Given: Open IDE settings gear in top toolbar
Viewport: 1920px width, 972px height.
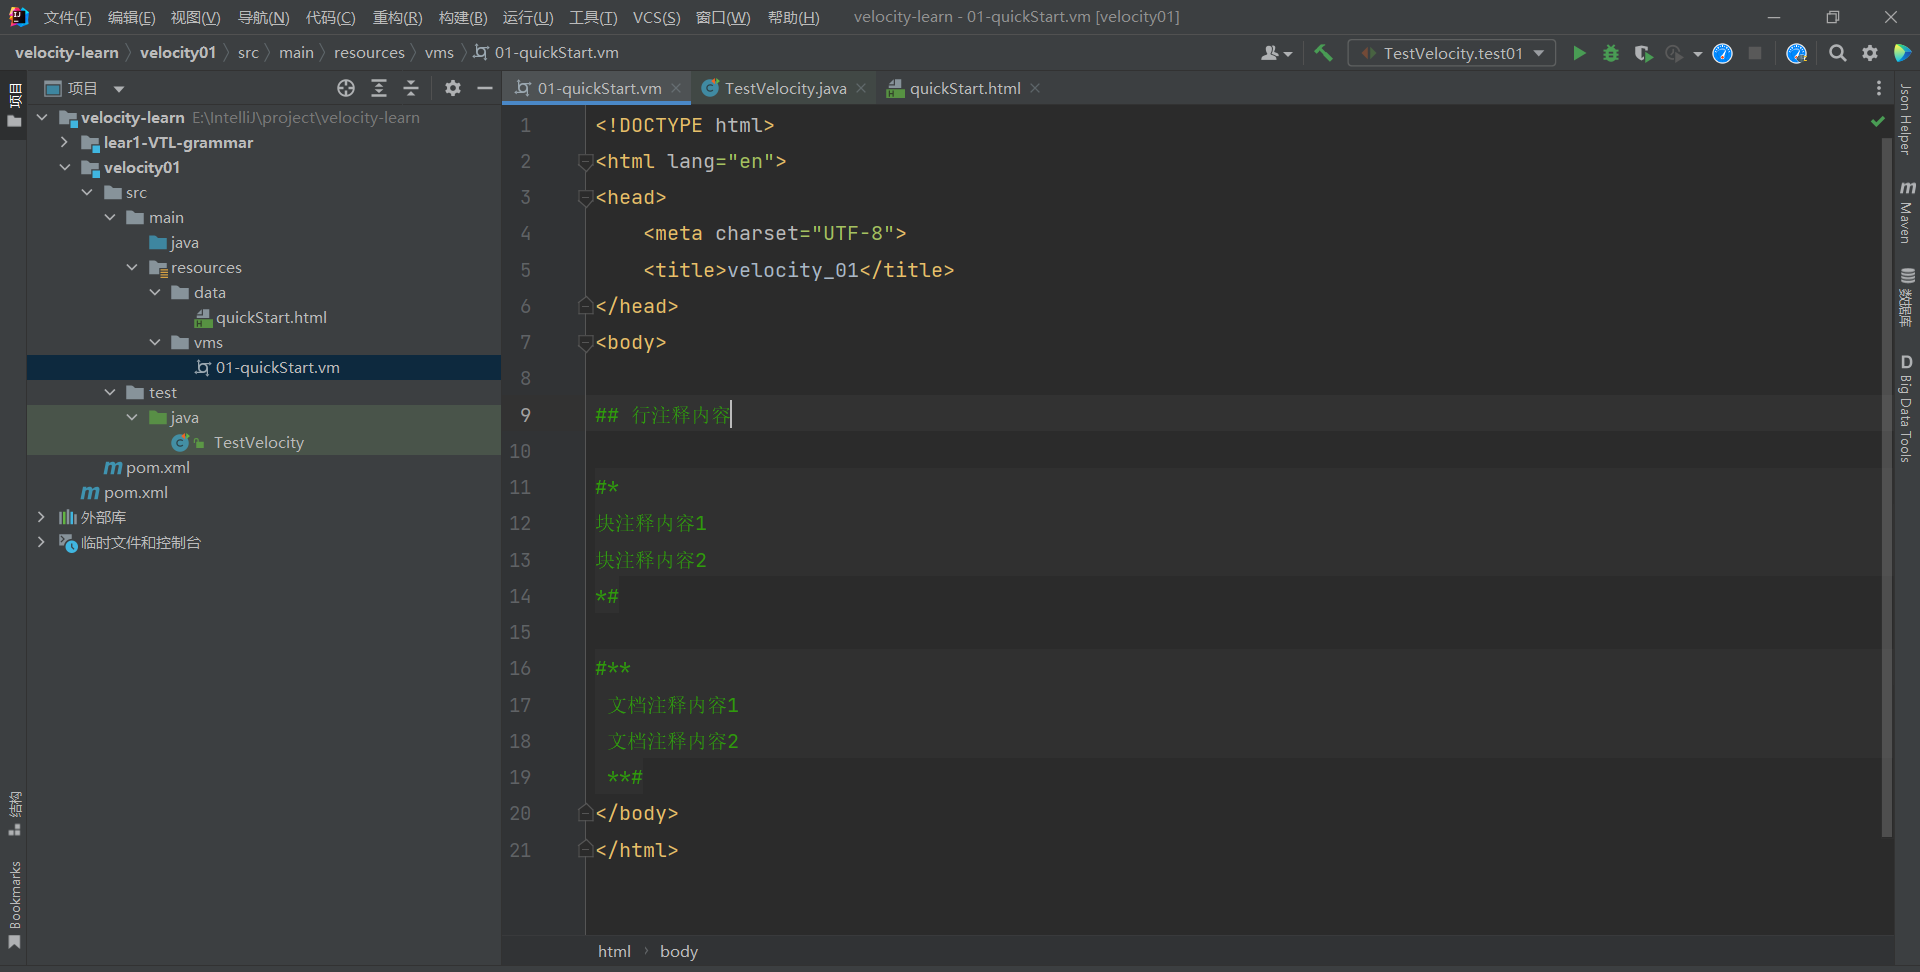Looking at the screenshot, I should 1870,53.
